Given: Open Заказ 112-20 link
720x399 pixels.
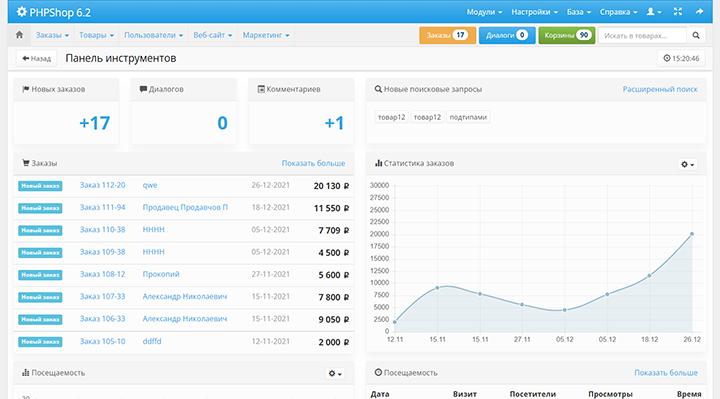Looking at the screenshot, I should pos(102,185).
